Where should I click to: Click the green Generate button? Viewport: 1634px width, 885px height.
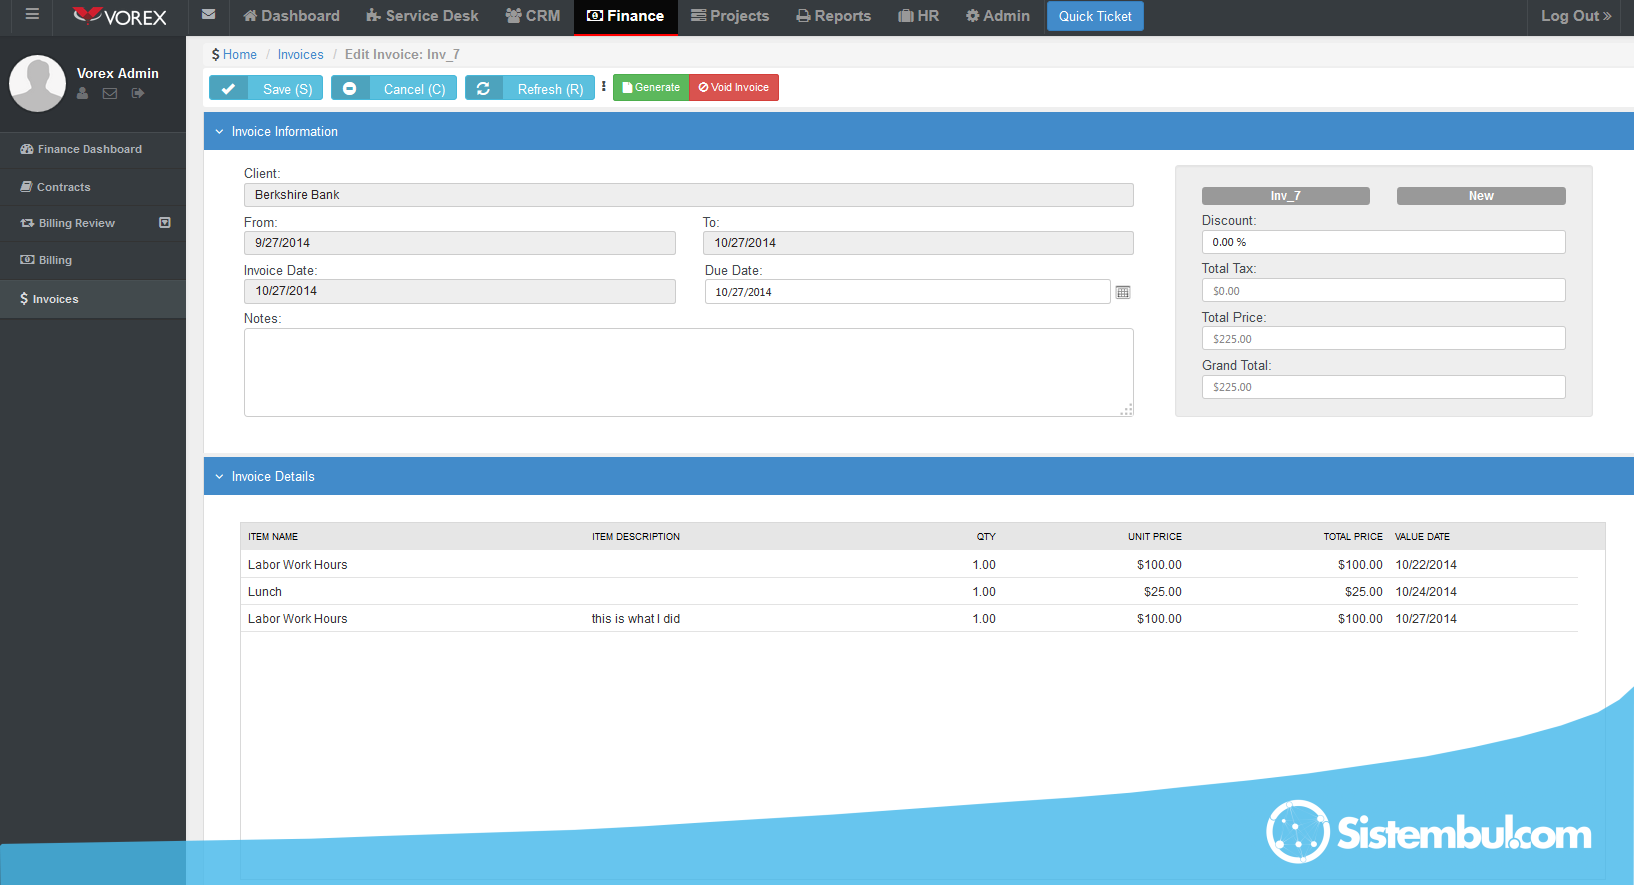[651, 88]
